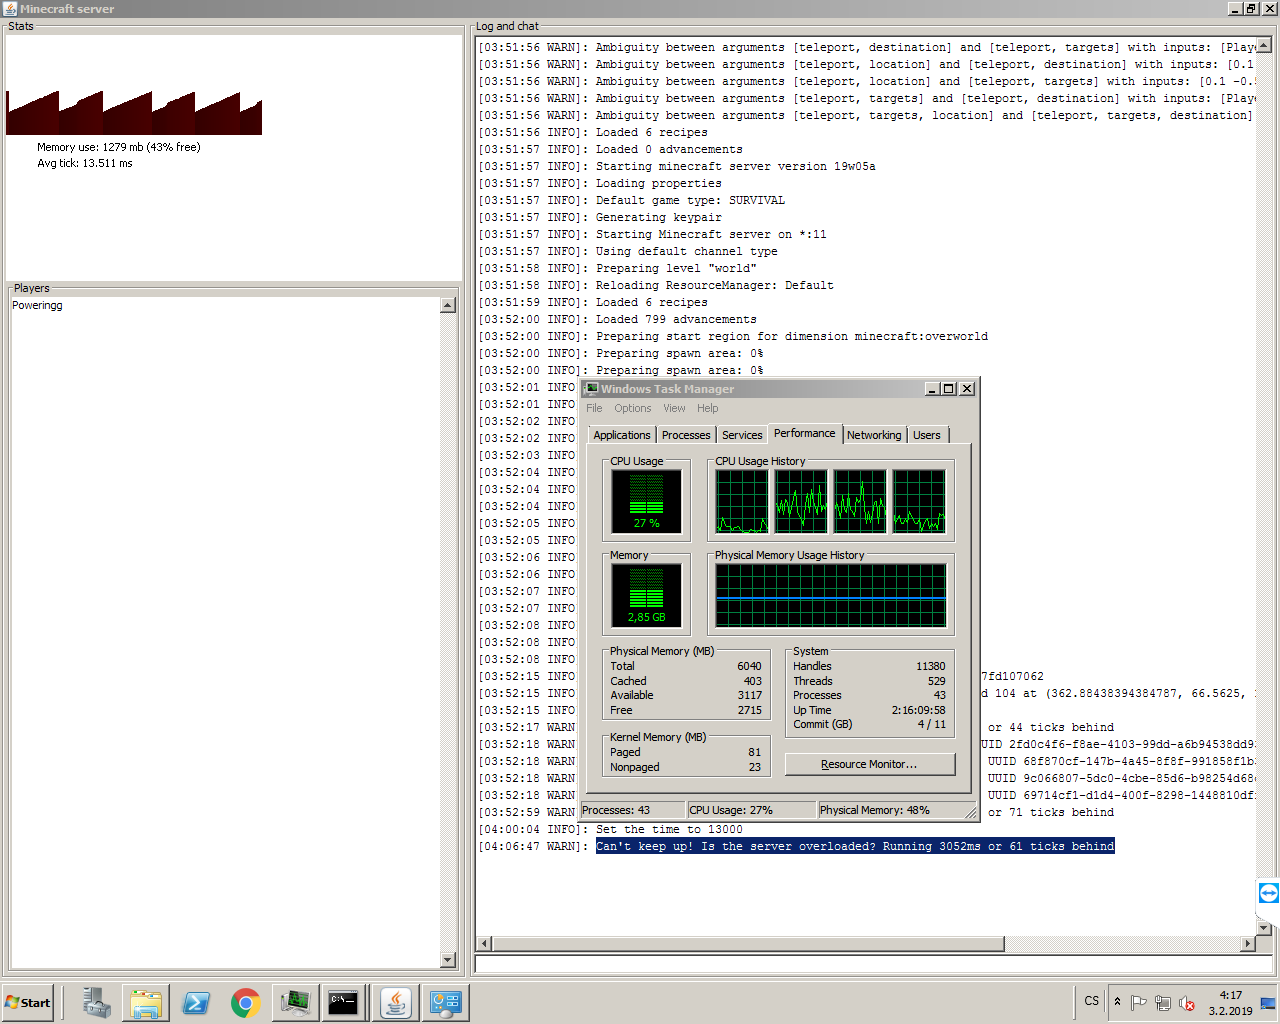Click the log's horizontal scrollbar right arrow

(x=1247, y=943)
